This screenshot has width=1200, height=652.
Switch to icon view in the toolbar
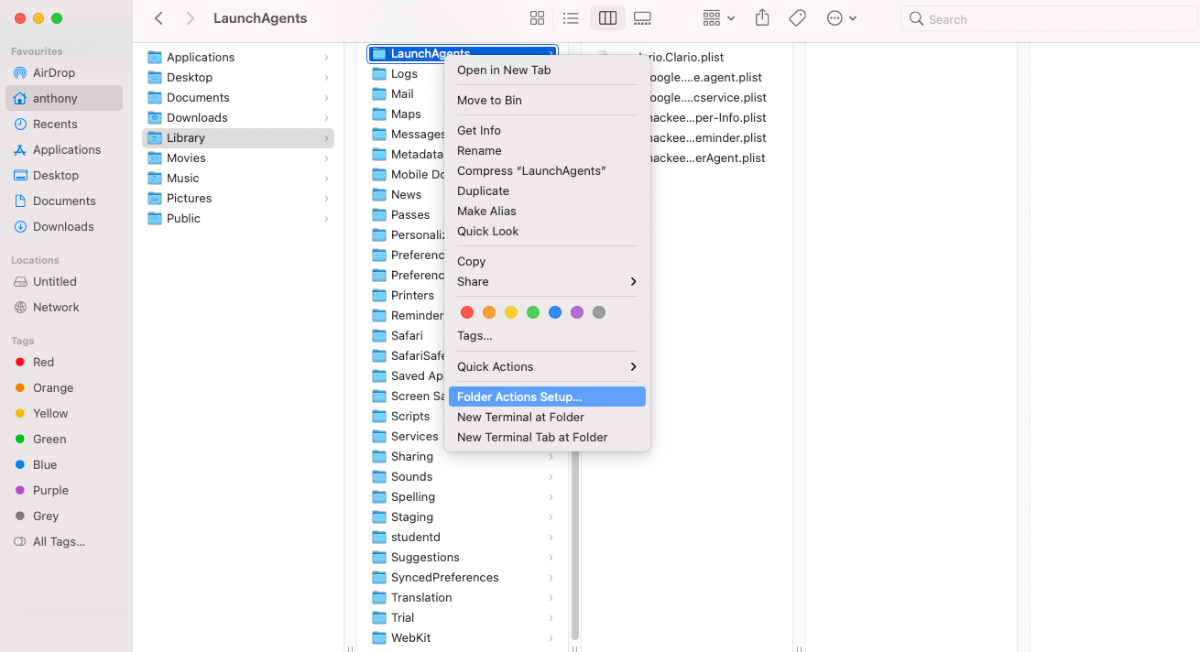(537, 18)
